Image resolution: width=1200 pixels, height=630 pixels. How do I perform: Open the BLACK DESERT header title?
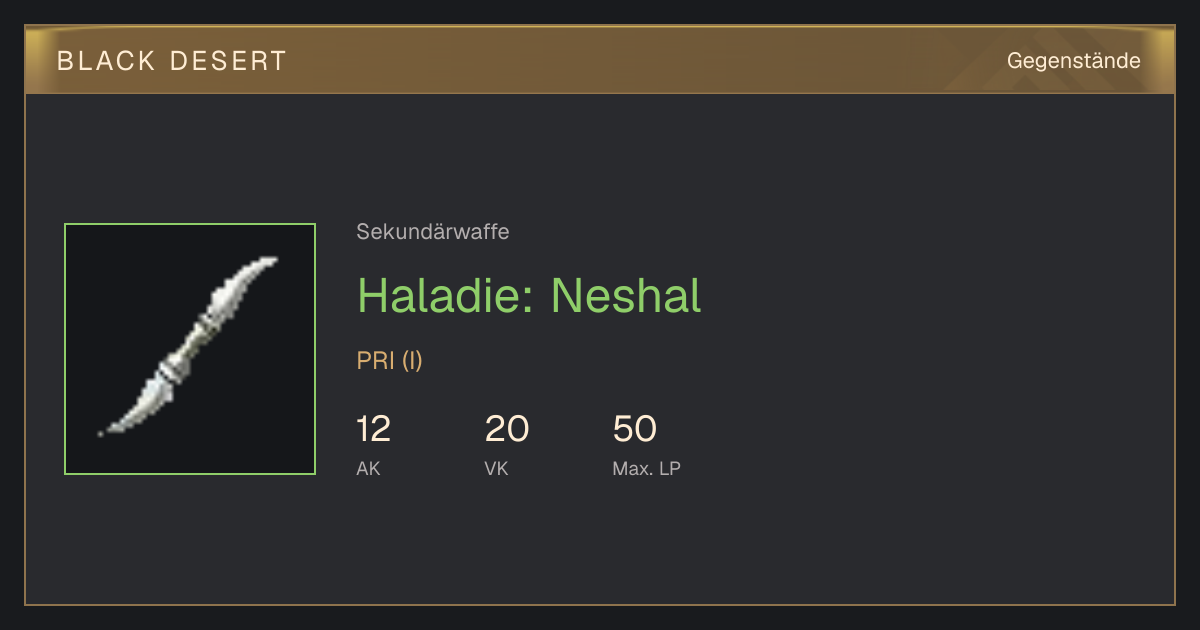point(171,61)
